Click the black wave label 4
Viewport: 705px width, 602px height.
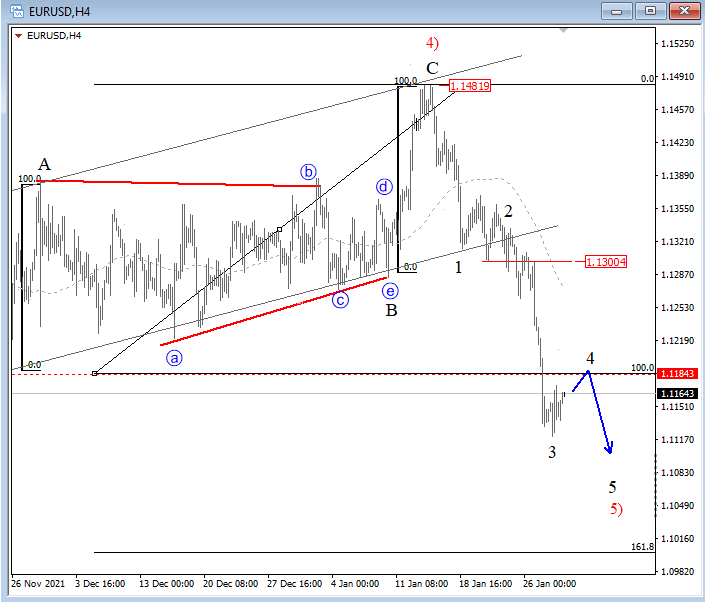[590, 358]
